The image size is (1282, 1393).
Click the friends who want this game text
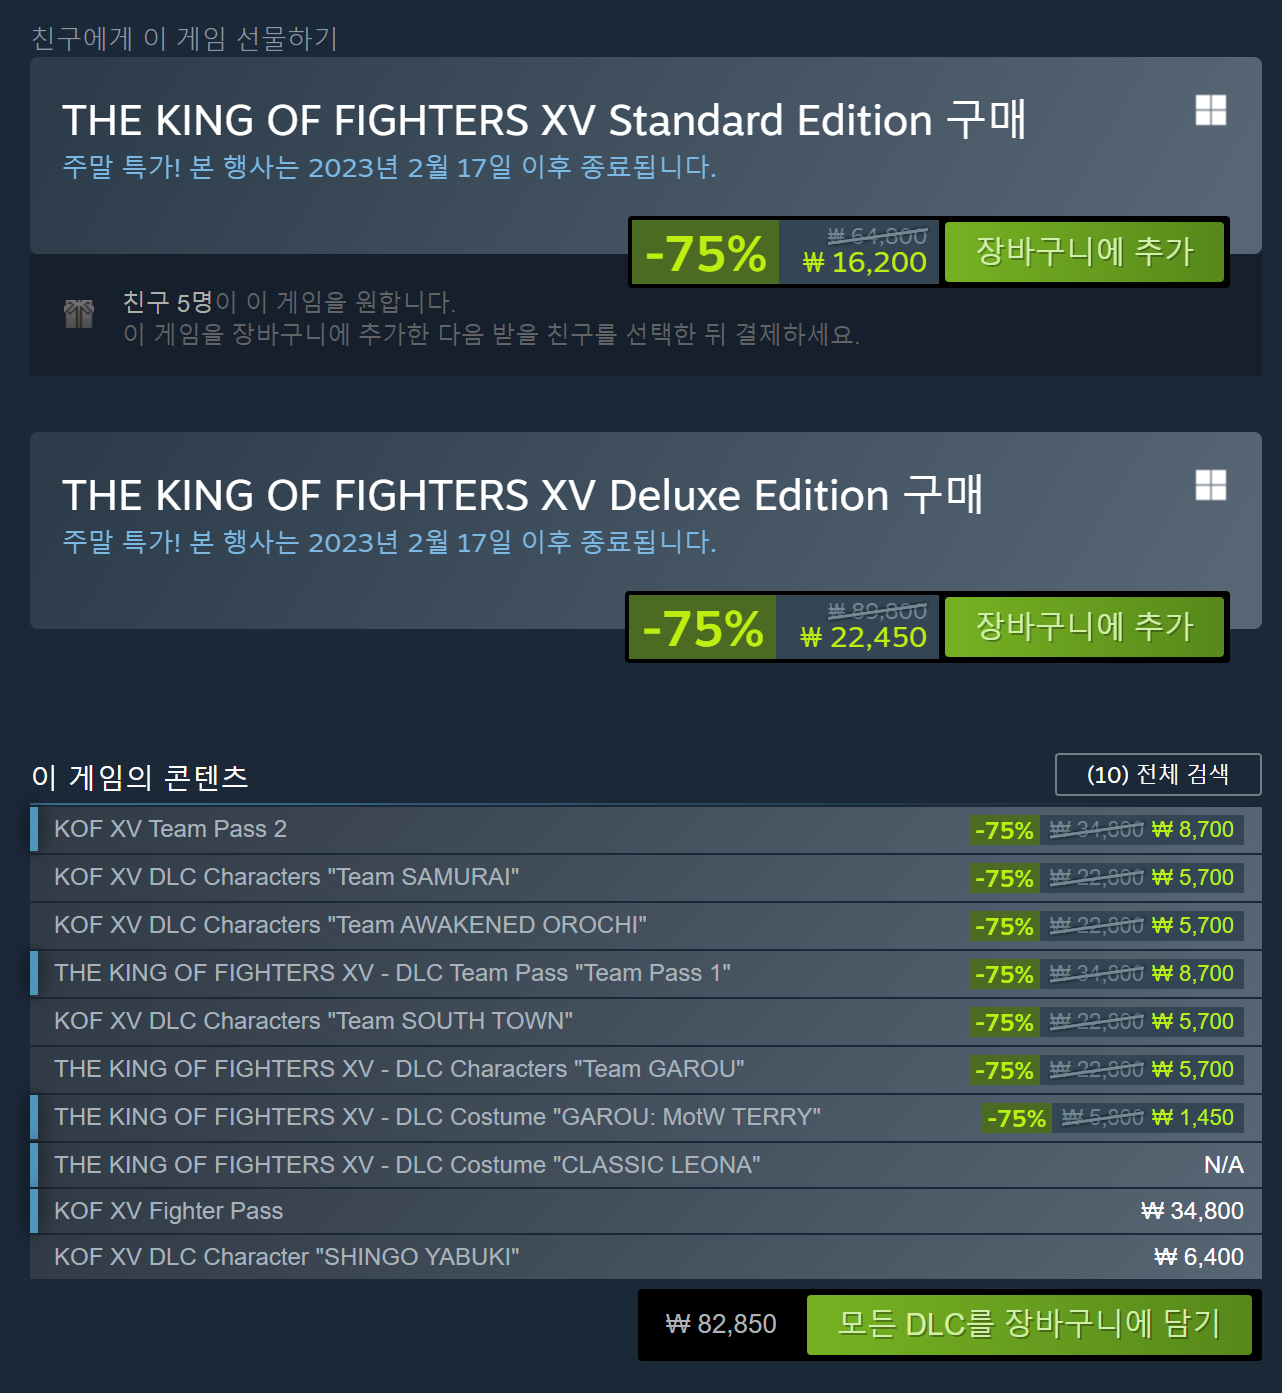289,302
